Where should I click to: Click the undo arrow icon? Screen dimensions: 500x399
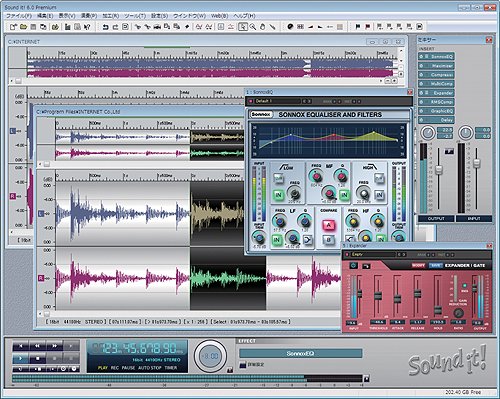click(x=106, y=27)
